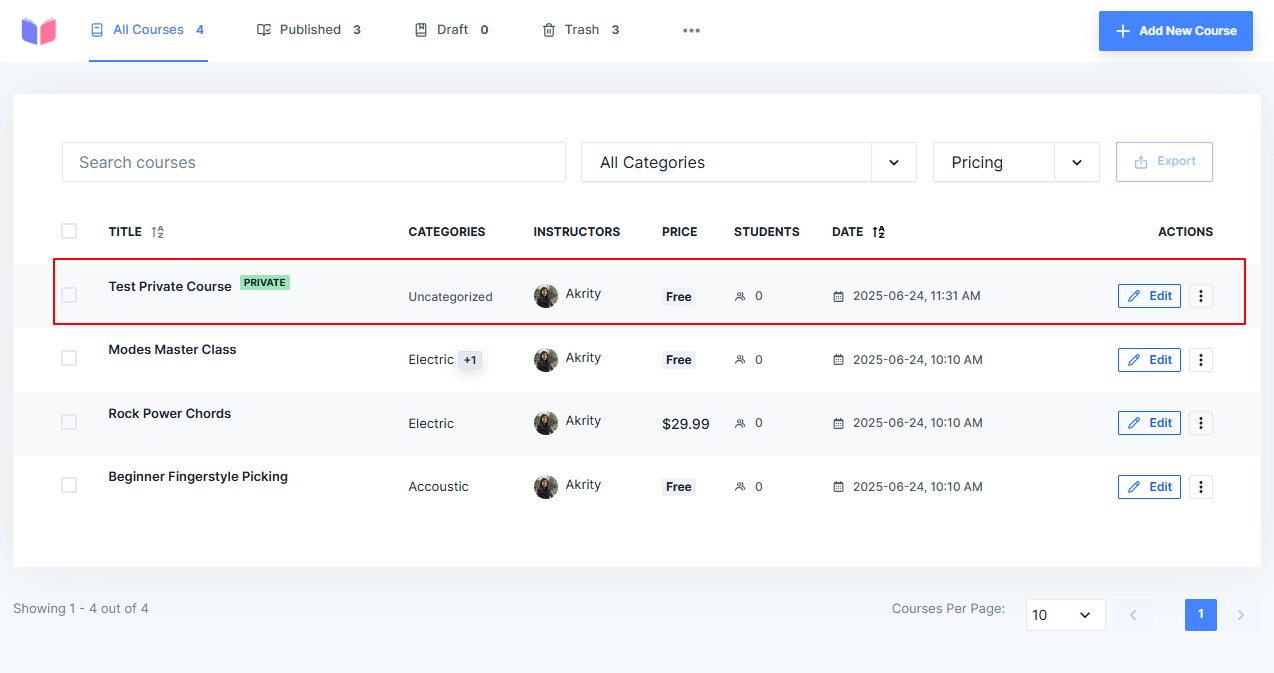Click the 2025-06-24, 11:31 AM date
Image resolution: width=1274 pixels, height=673 pixels.
917,297
